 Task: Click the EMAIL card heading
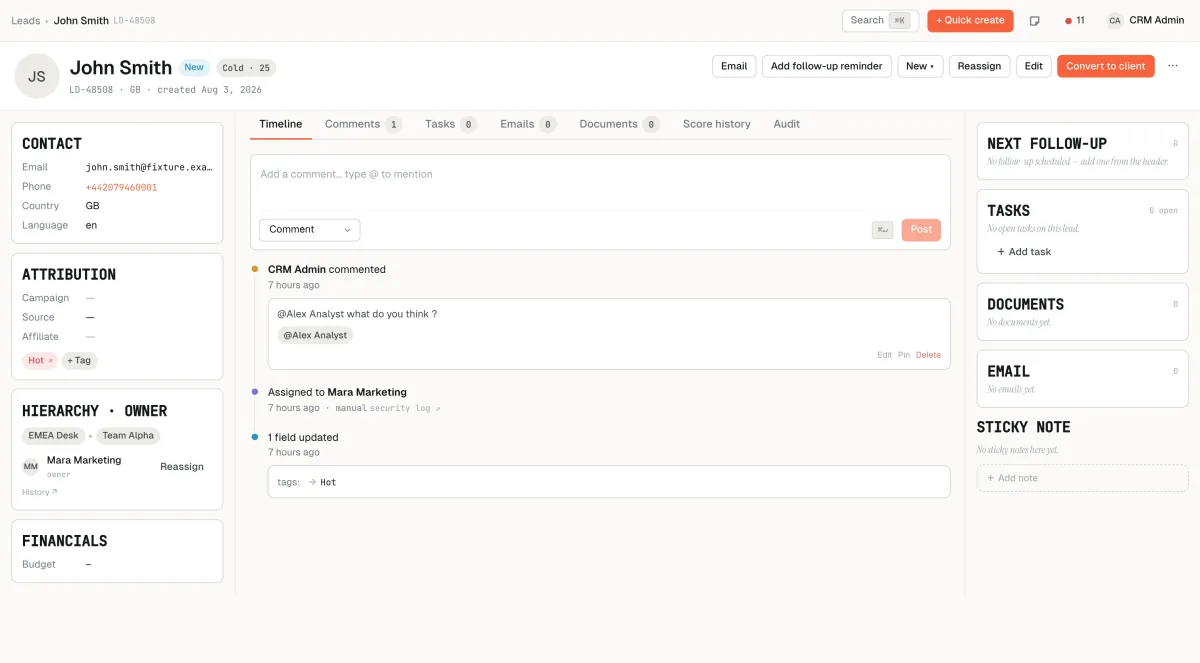1008,372
